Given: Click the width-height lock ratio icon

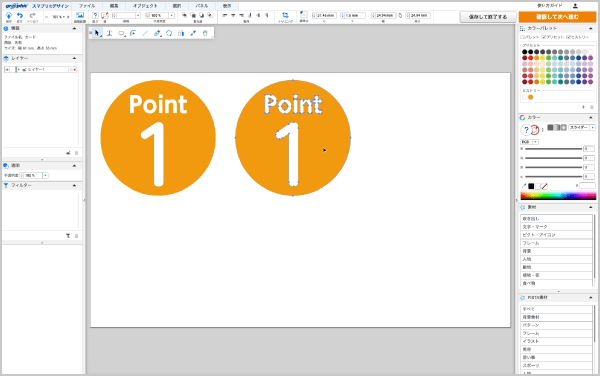Looking at the screenshot, I should pos(400,16).
